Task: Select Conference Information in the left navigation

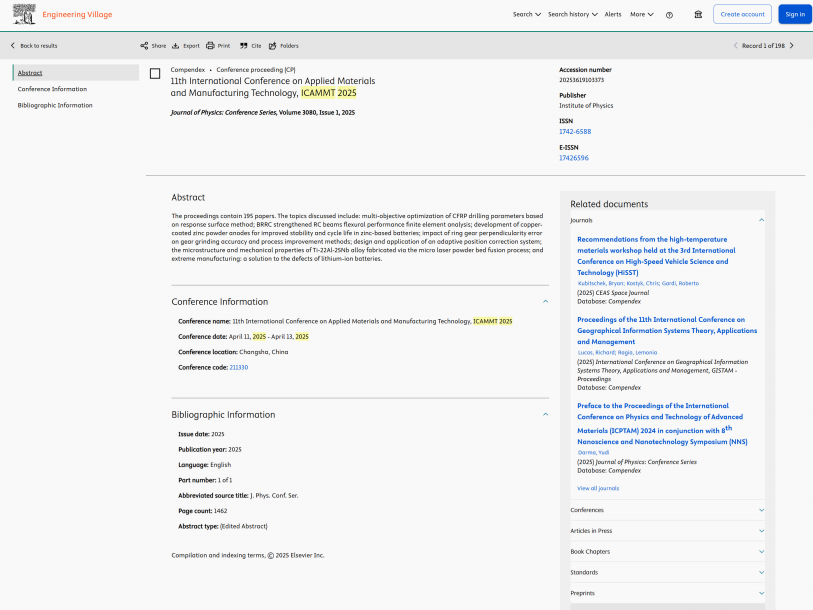Action: 52,89
